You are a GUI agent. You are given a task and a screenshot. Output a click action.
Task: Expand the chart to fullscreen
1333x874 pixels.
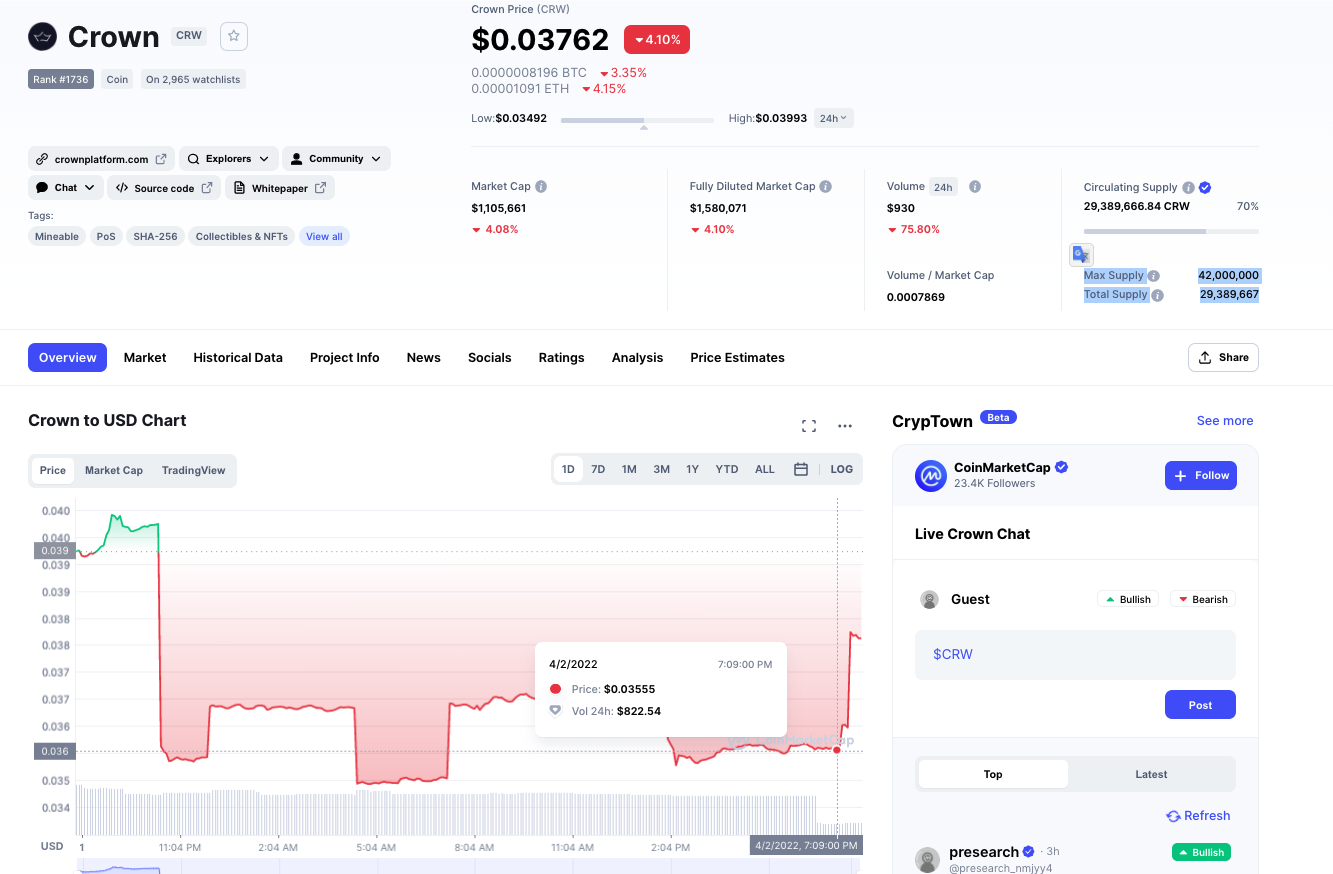[x=809, y=426]
